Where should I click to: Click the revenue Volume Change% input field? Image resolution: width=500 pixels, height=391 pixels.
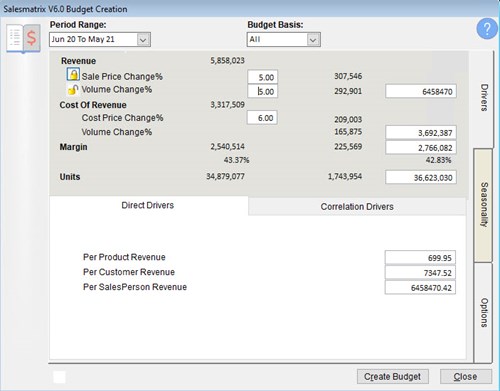pyautogui.click(x=263, y=91)
